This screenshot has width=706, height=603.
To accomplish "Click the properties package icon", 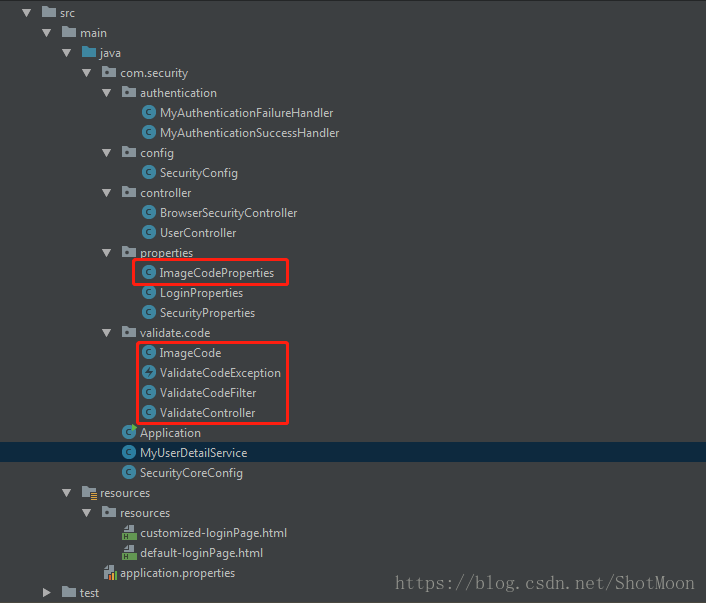I will tap(129, 252).
